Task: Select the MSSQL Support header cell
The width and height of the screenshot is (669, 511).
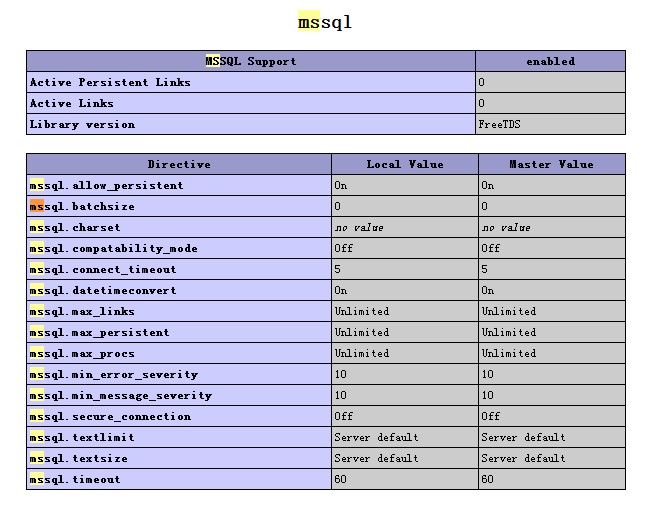Action: click(x=251, y=61)
